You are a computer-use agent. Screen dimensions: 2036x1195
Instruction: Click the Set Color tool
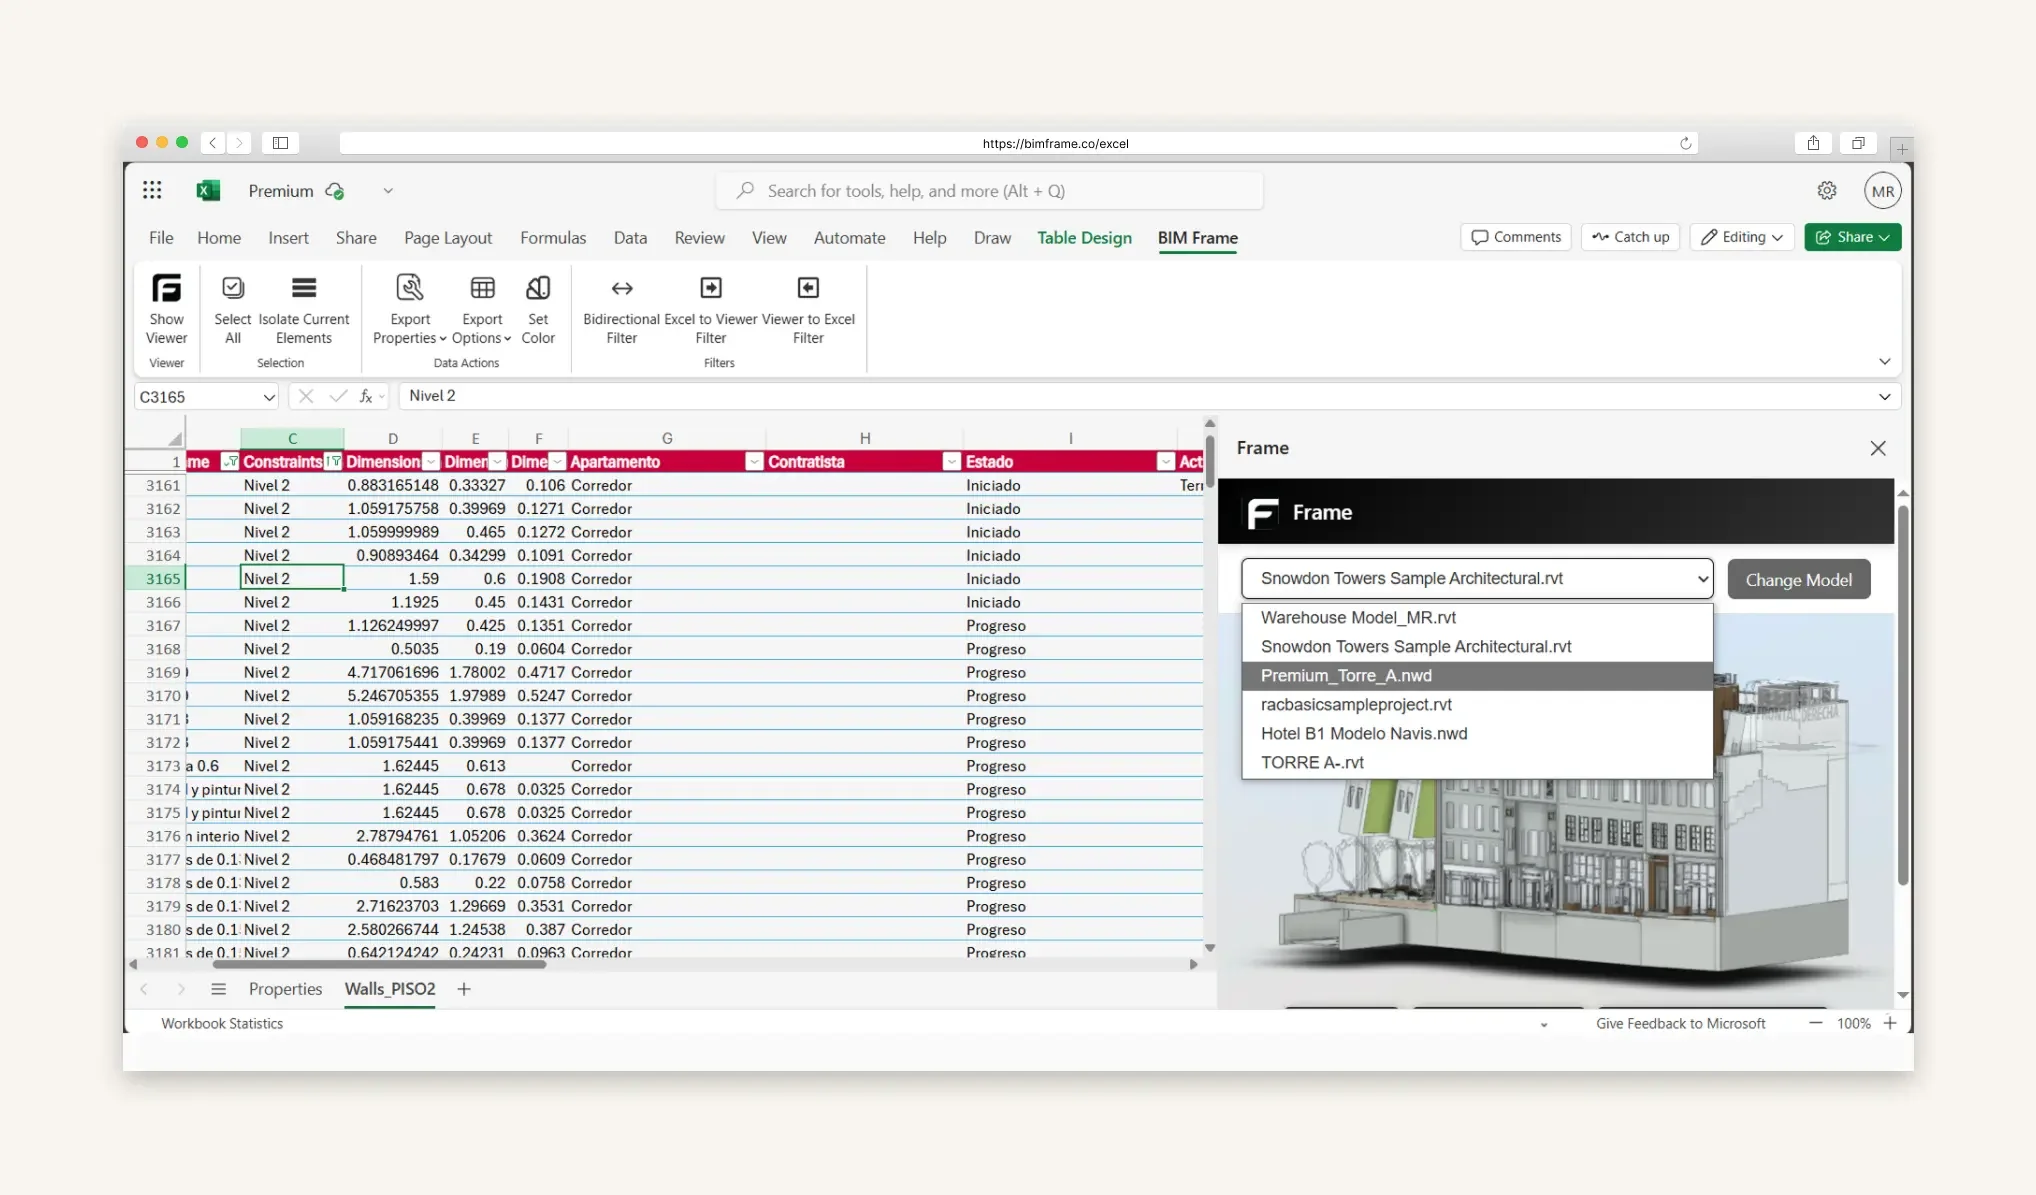538,309
